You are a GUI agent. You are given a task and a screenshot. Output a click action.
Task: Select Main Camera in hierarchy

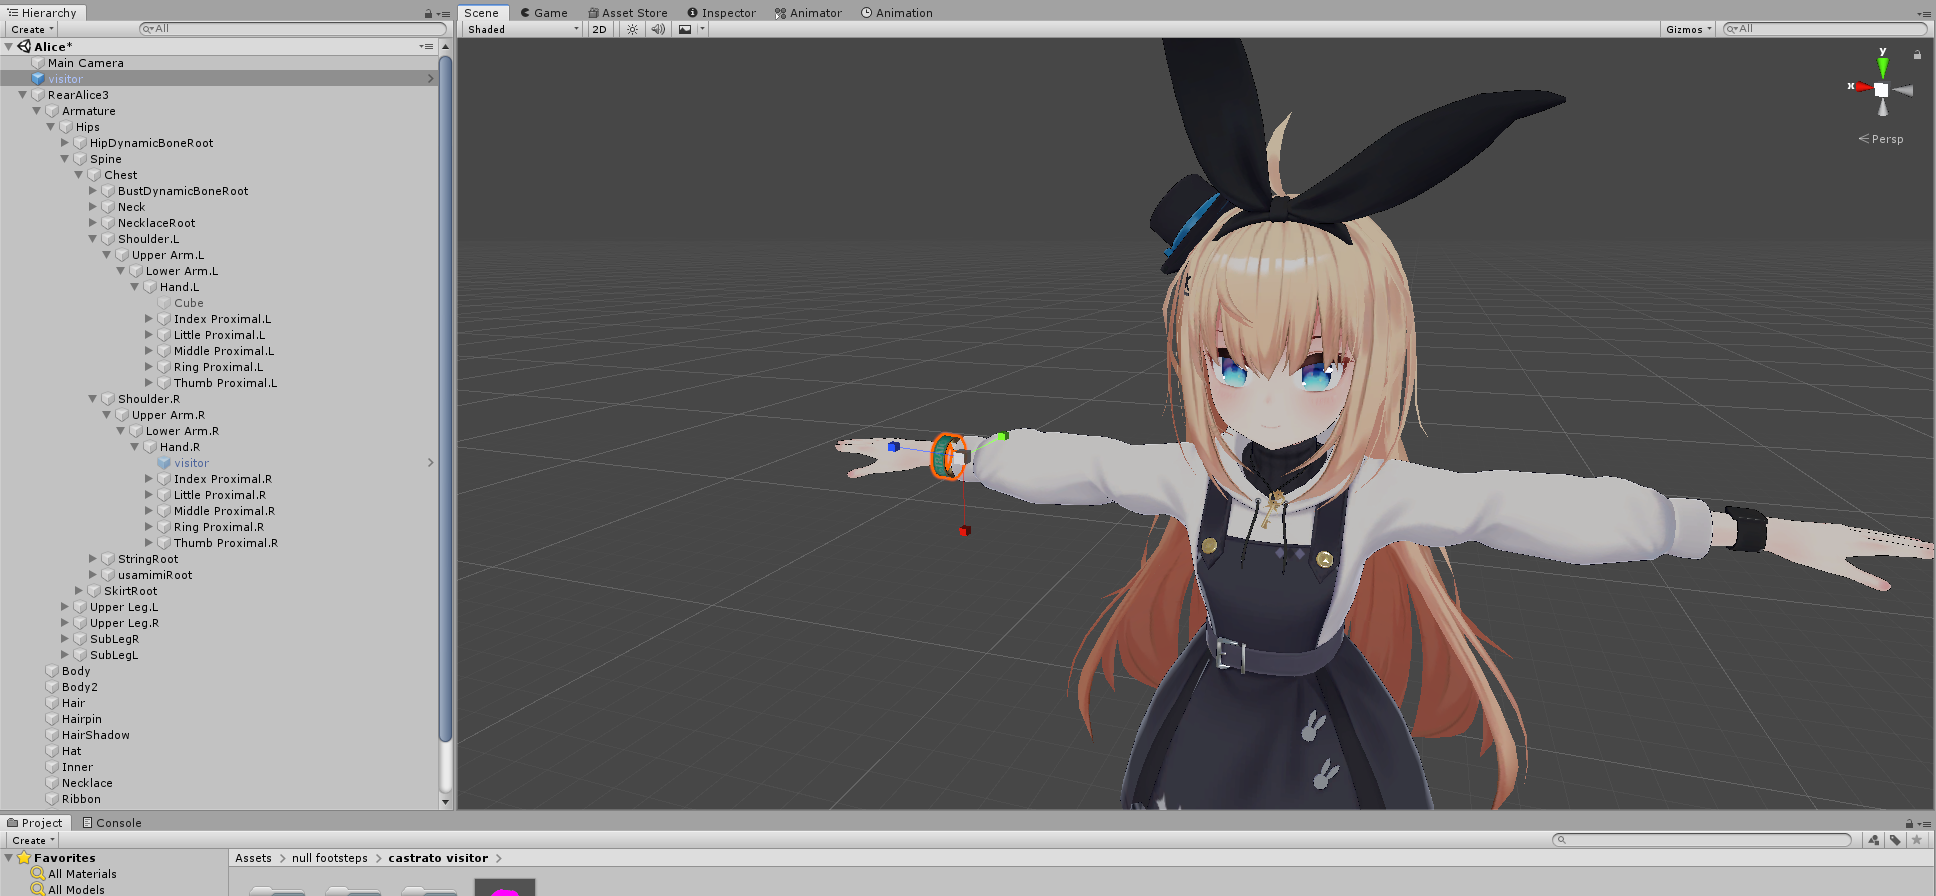85,63
